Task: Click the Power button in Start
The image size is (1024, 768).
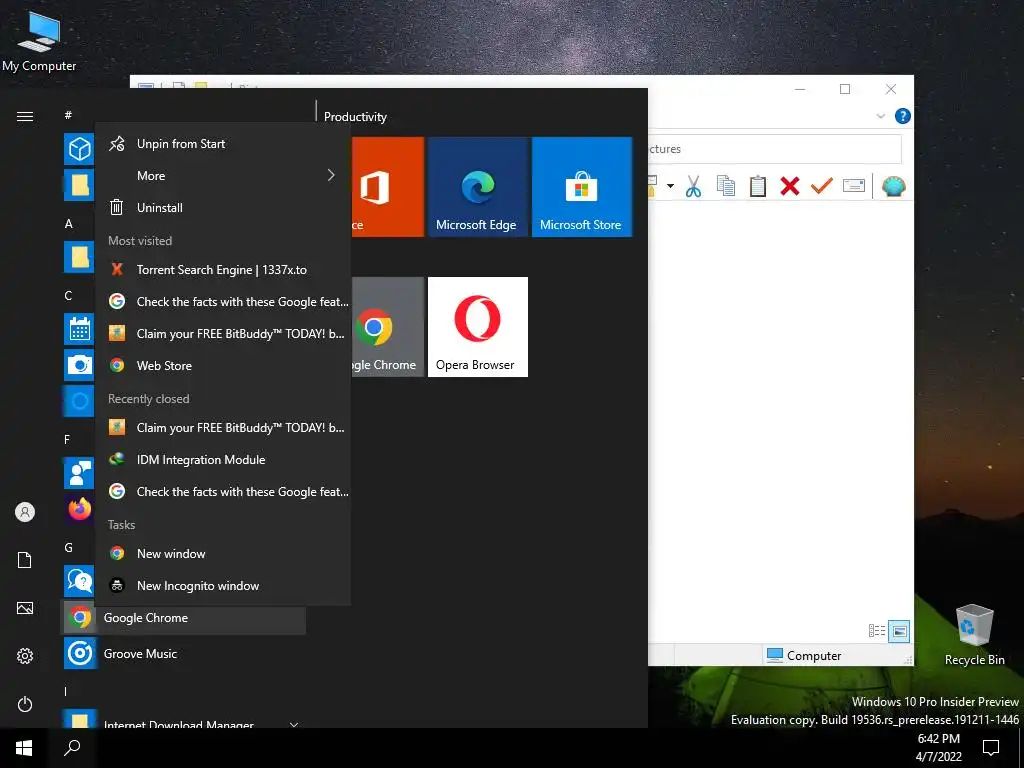Action: click(25, 704)
